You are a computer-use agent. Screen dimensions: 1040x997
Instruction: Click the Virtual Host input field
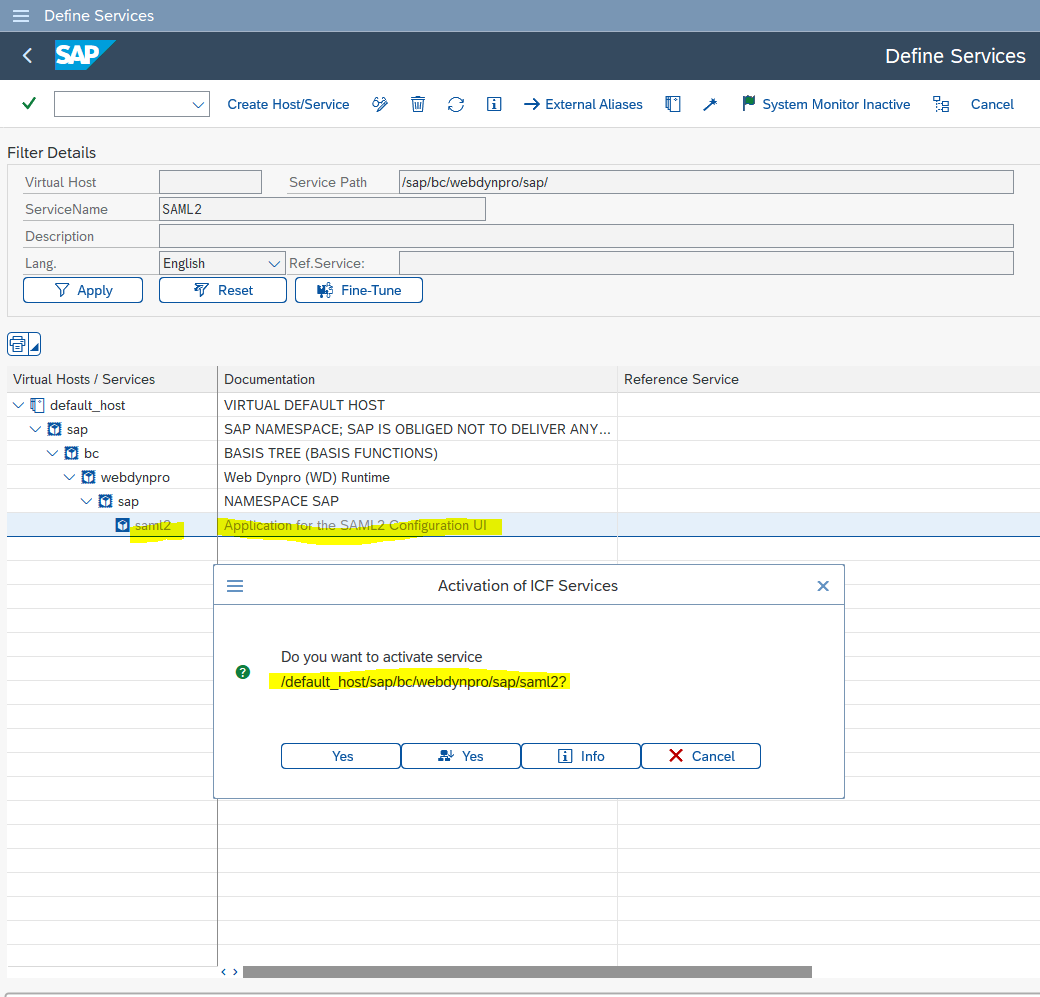coord(210,182)
